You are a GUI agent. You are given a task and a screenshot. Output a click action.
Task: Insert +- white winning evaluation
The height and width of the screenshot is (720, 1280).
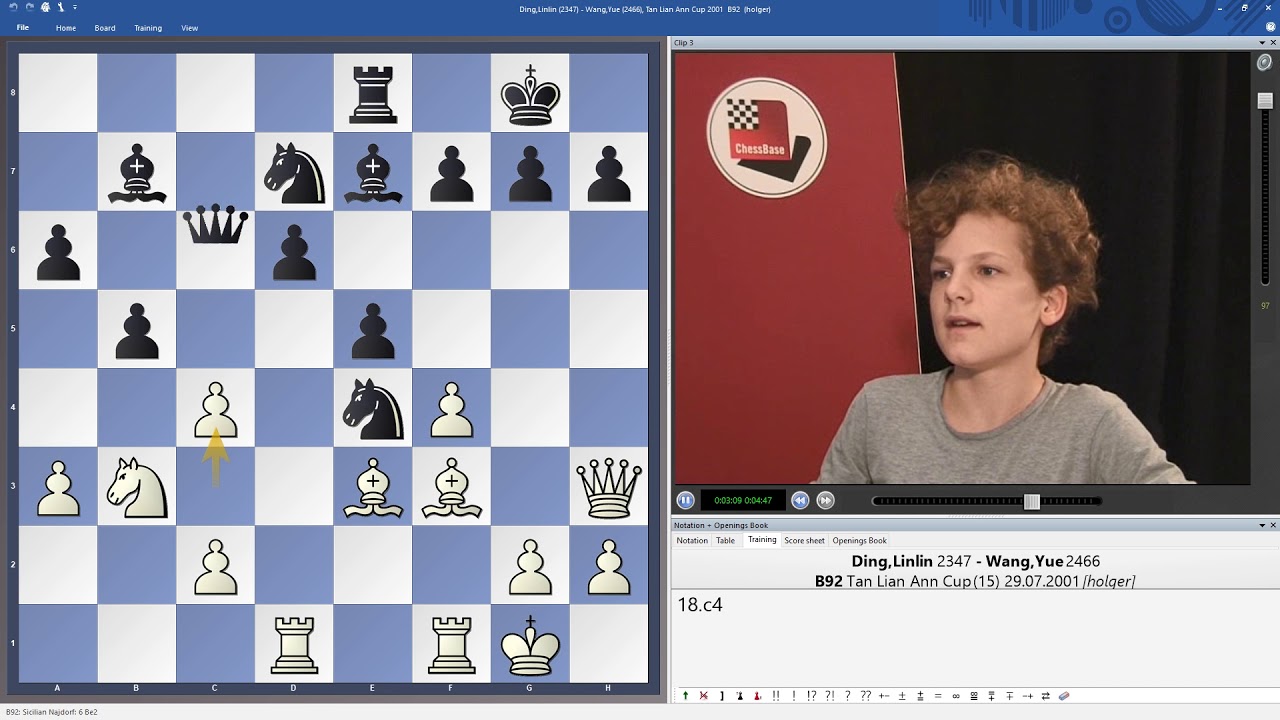coord(884,696)
